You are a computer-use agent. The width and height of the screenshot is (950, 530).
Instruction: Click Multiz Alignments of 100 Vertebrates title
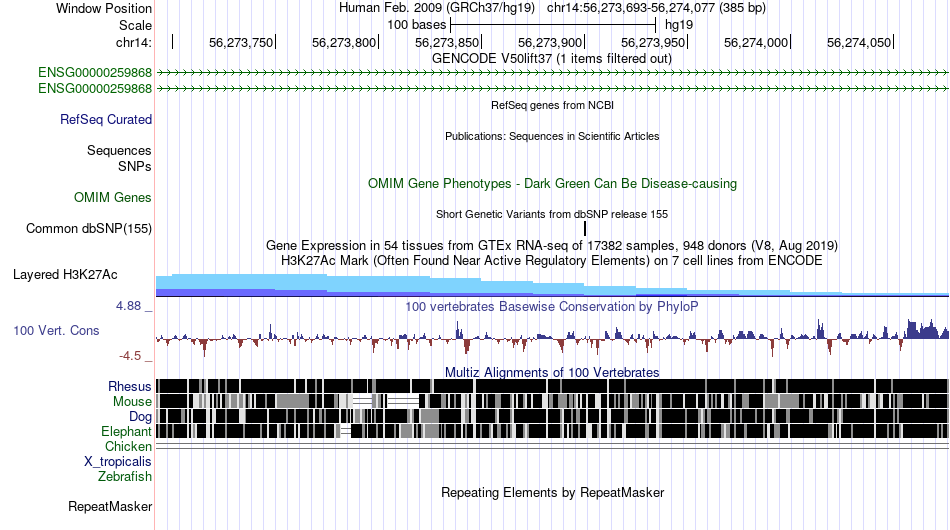[x=552, y=372]
